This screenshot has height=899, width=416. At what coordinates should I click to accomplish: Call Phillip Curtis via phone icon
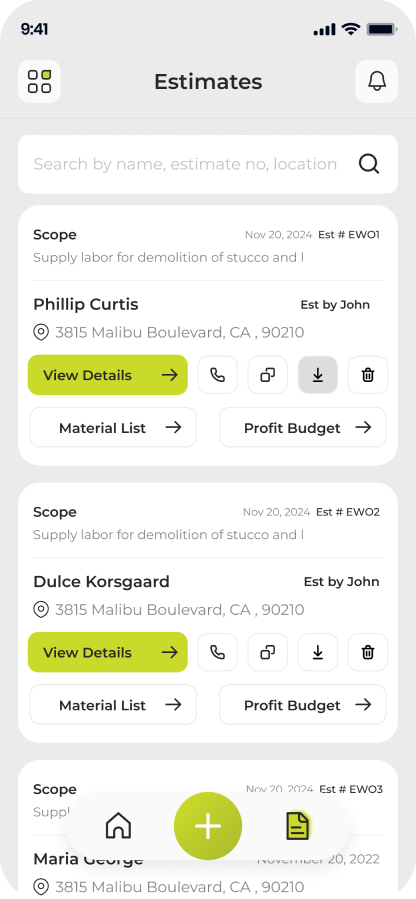coord(218,375)
